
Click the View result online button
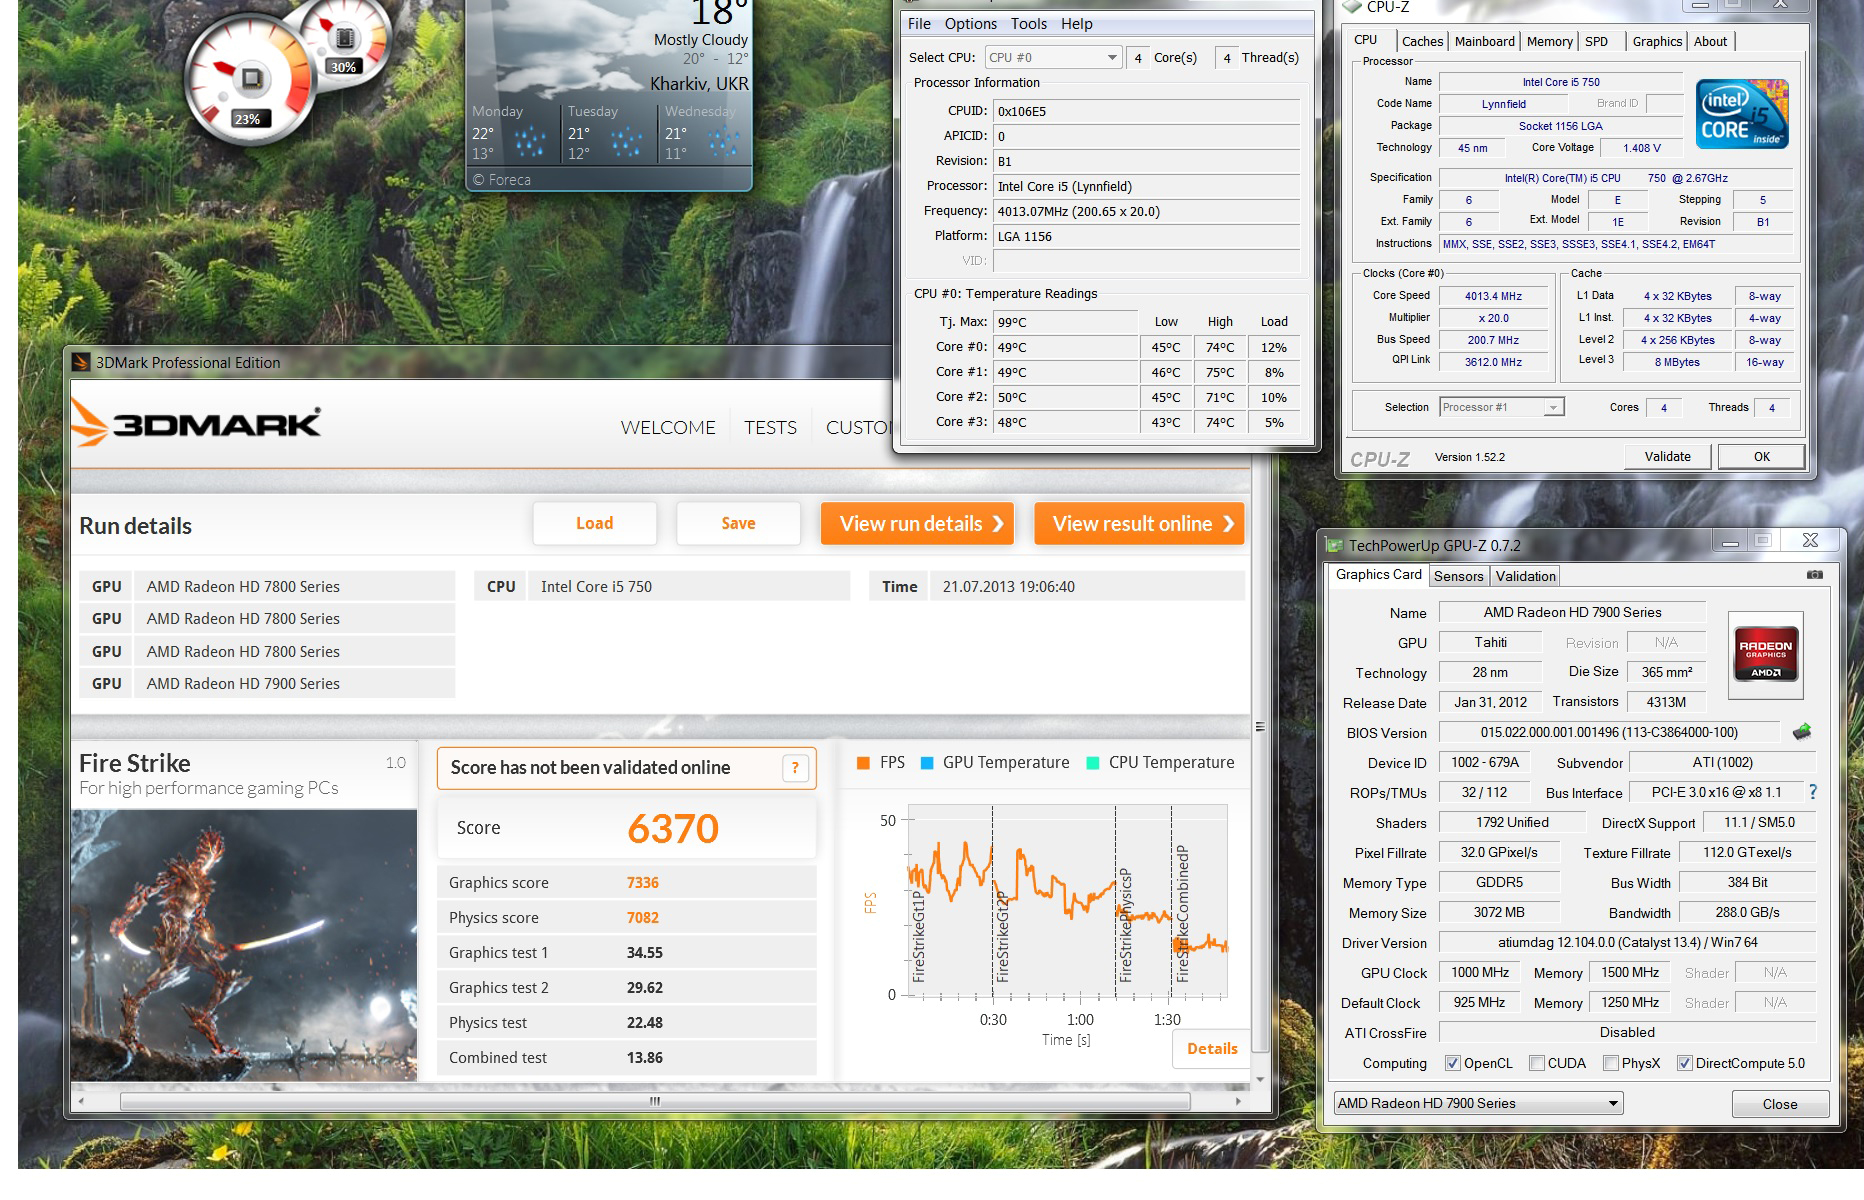tap(1139, 523)
